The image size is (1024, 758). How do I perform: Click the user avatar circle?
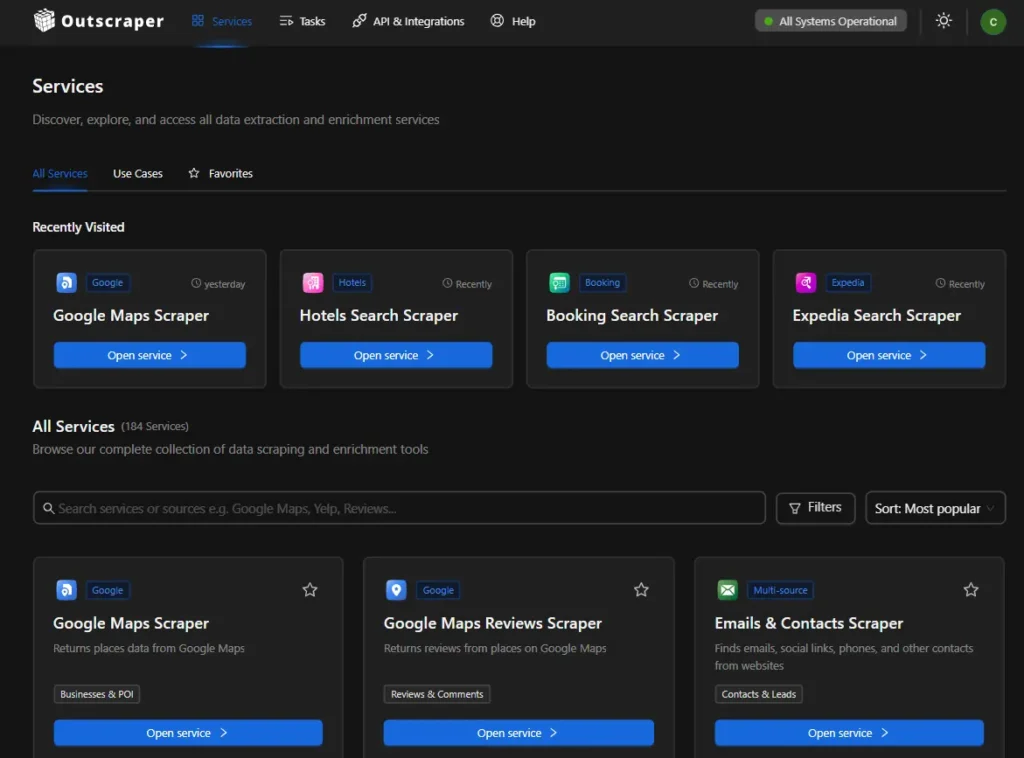point(992,20)
